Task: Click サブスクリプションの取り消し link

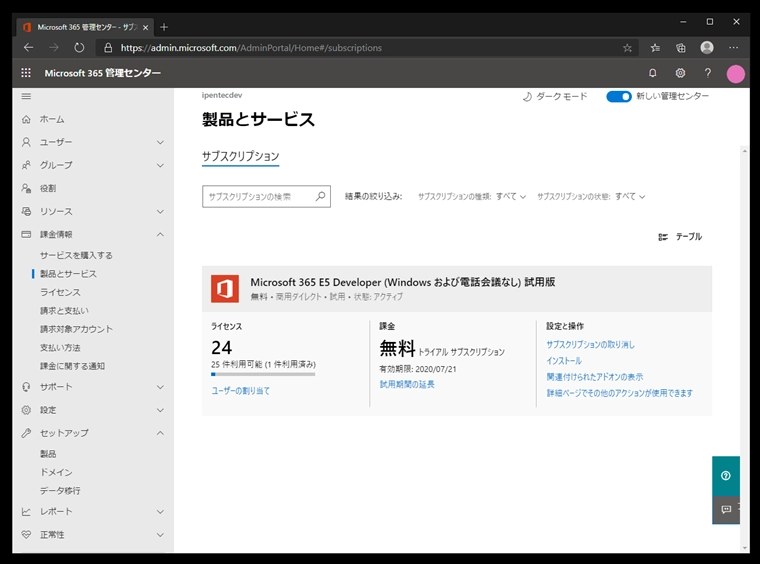Action: click(x=590, y=345)
